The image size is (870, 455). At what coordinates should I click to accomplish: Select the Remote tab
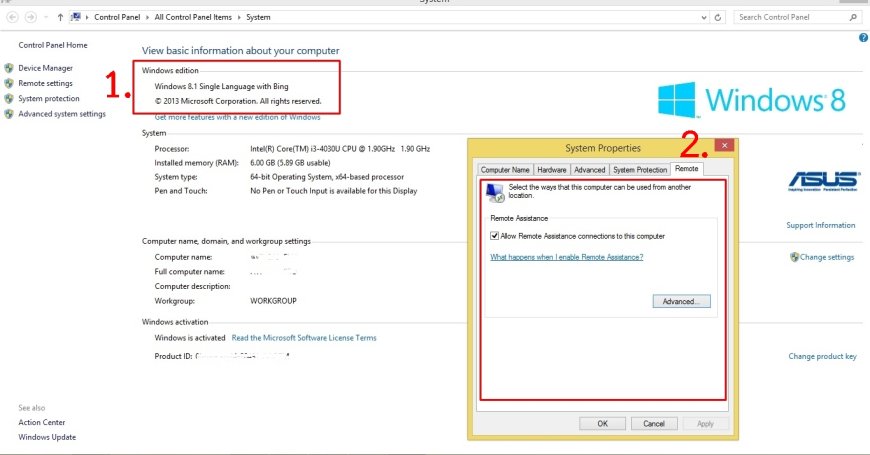686,169
